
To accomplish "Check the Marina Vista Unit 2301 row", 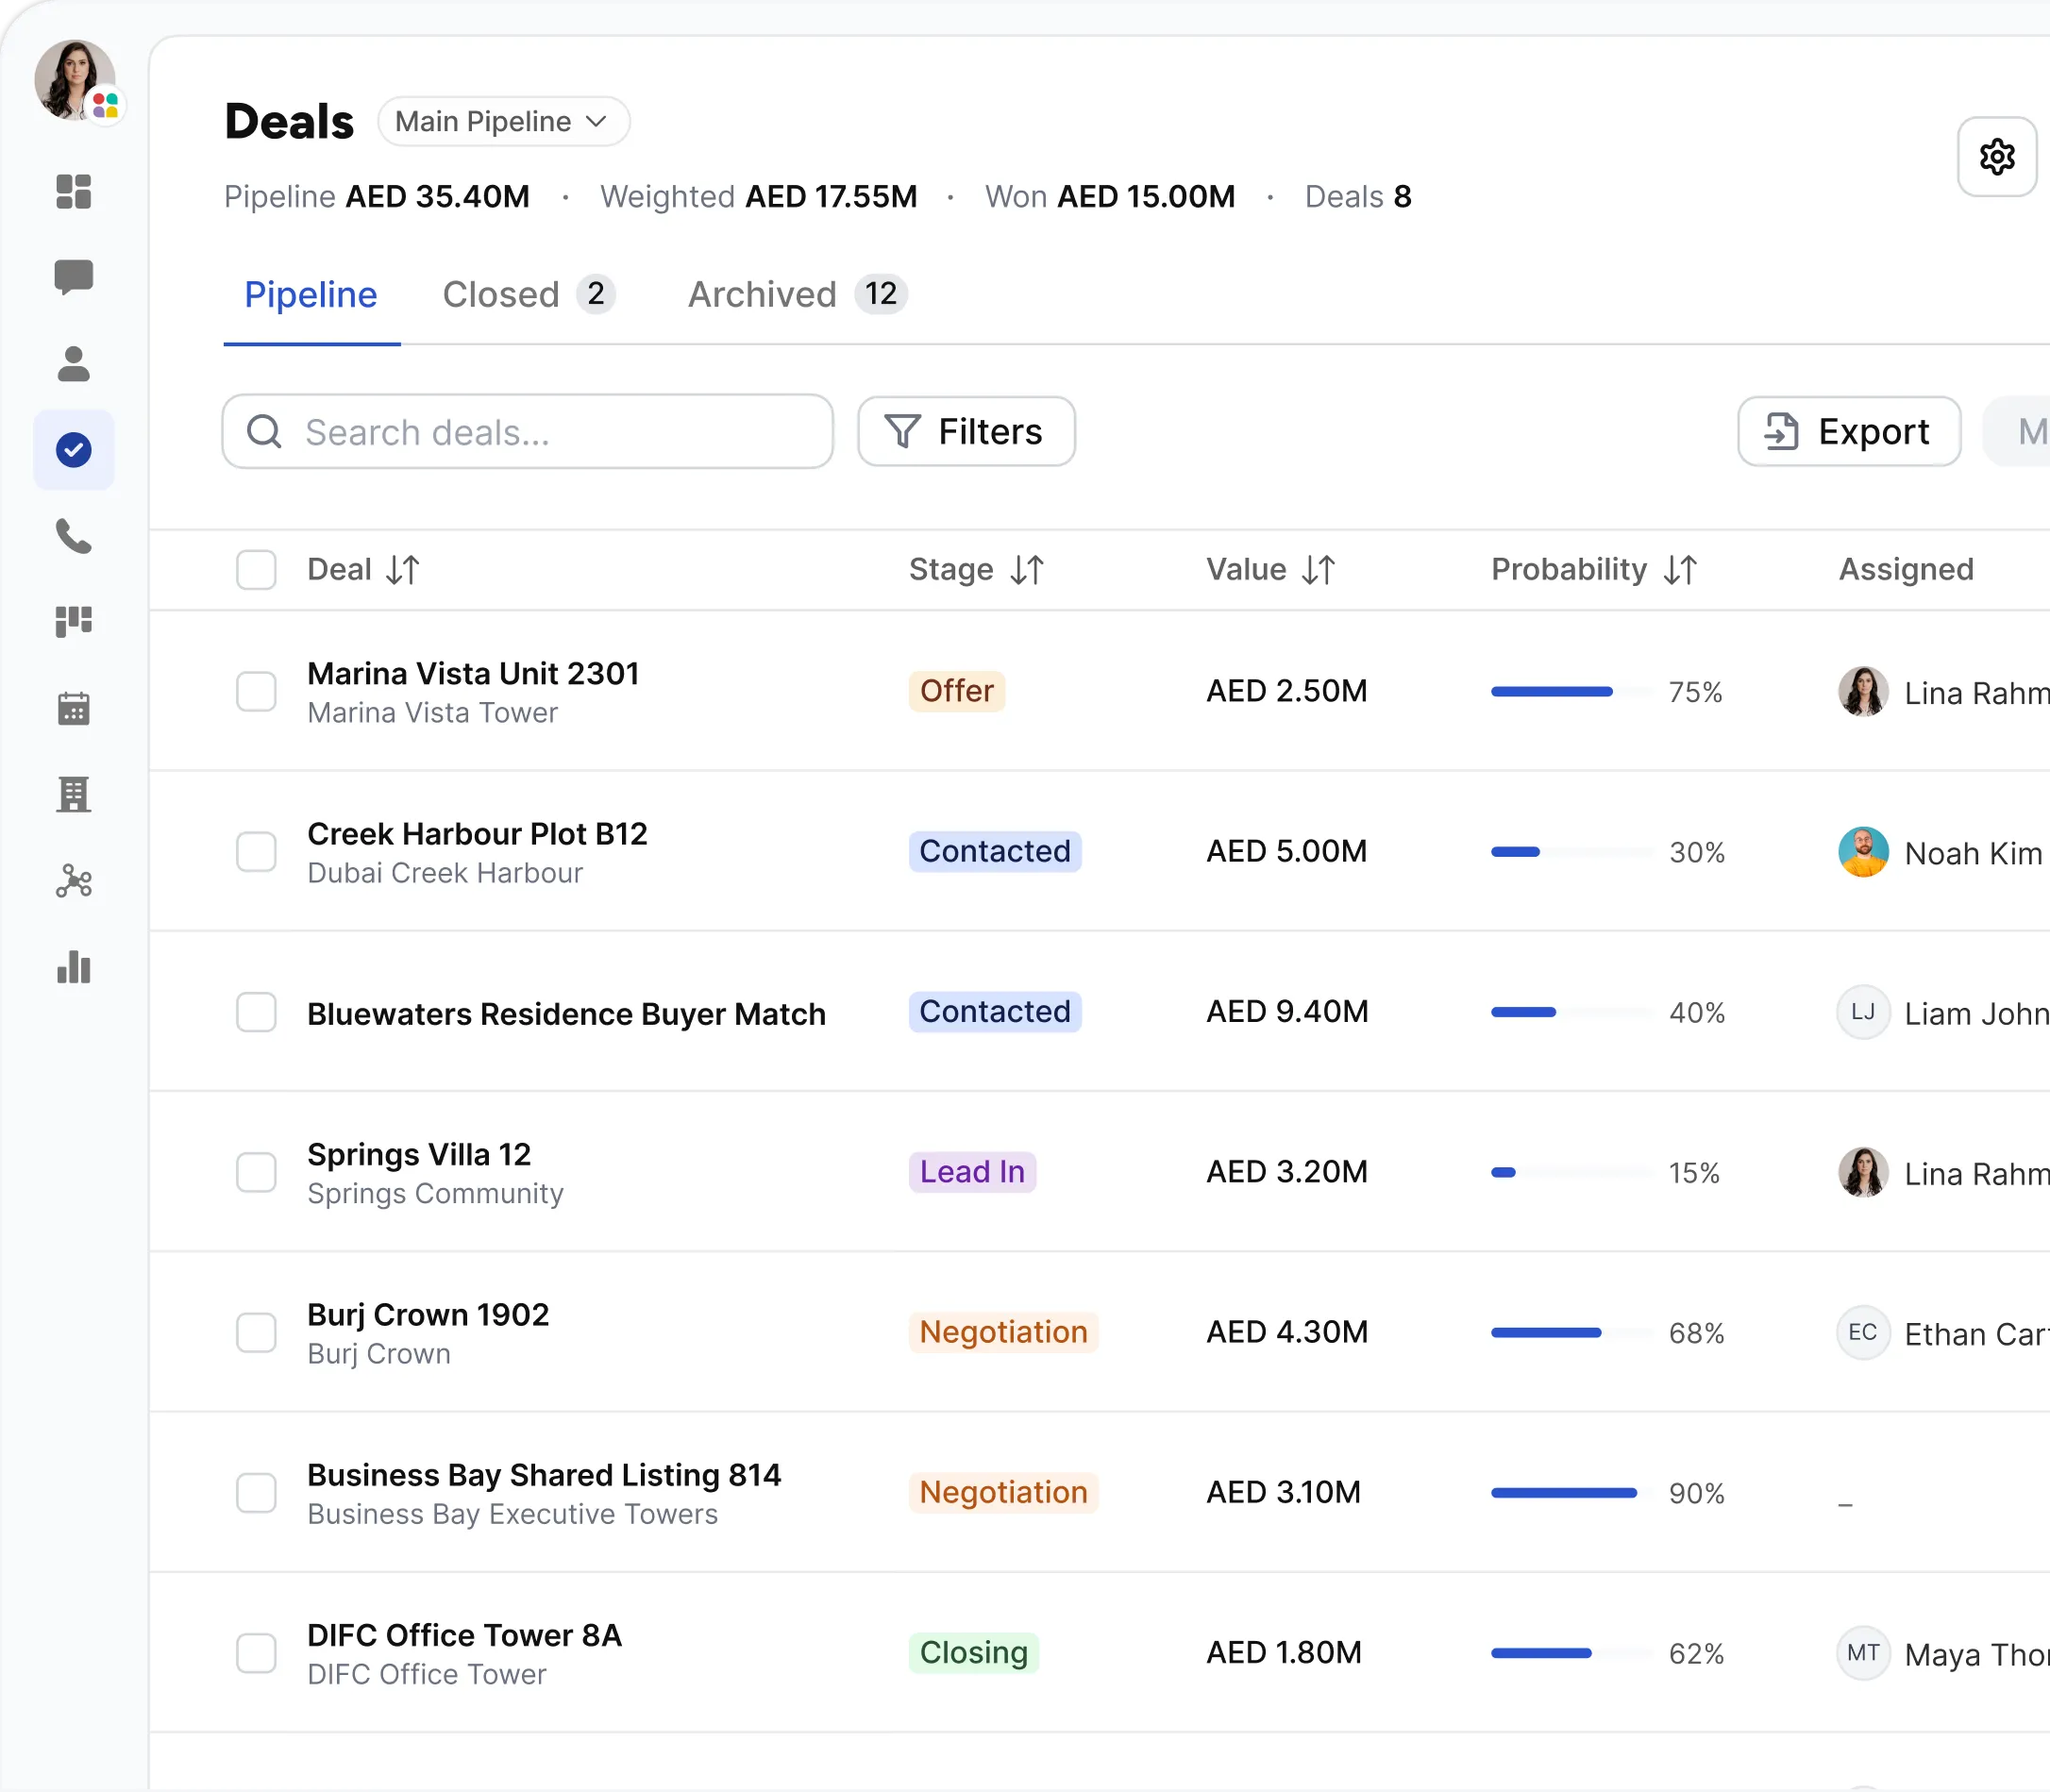I will (256, 692).
